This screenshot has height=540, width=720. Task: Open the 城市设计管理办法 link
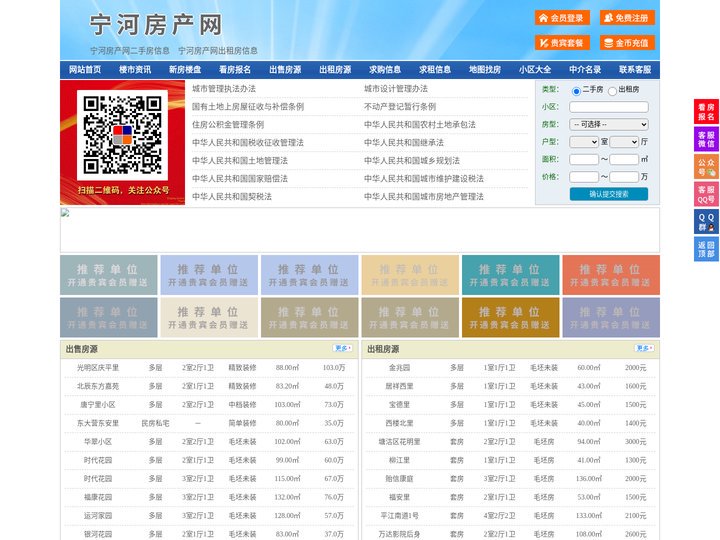point(396,89)
